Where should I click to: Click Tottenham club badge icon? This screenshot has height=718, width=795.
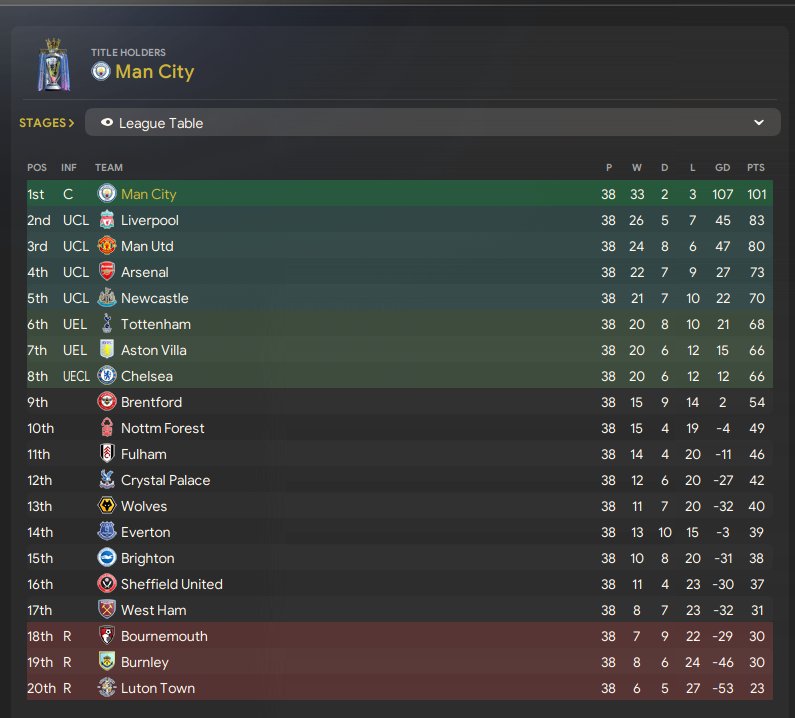[107, 324]
